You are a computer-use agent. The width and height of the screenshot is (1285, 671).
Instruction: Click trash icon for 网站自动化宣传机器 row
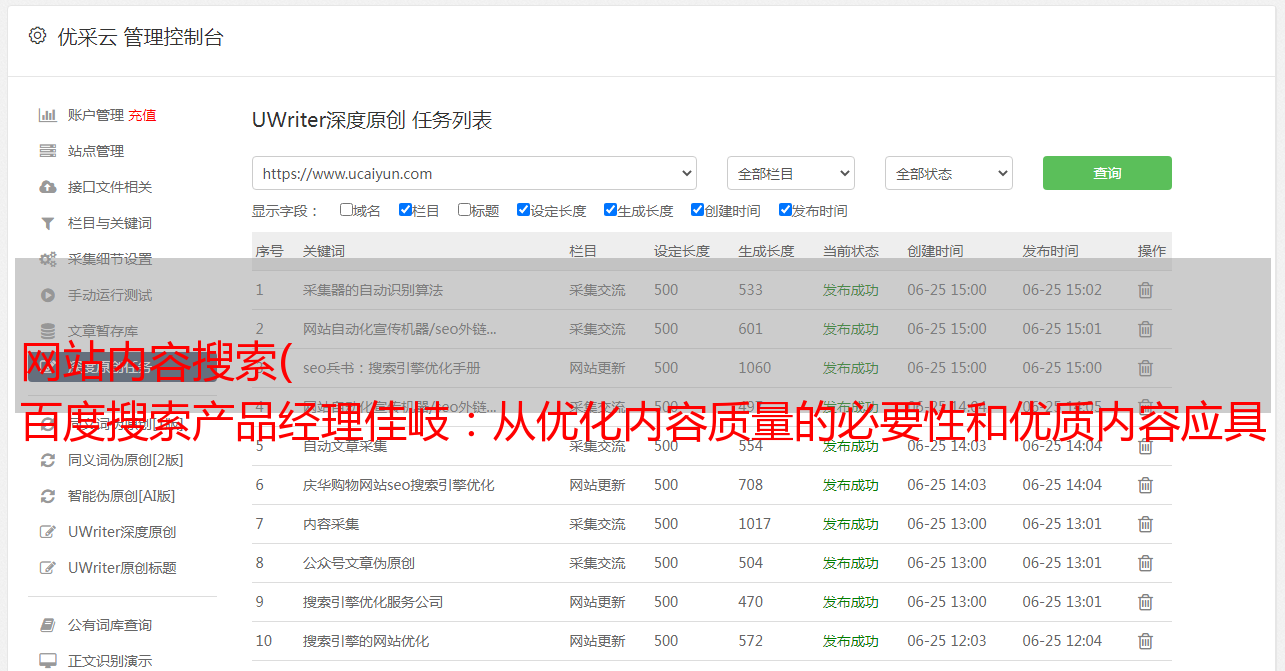coord(1145,329)
